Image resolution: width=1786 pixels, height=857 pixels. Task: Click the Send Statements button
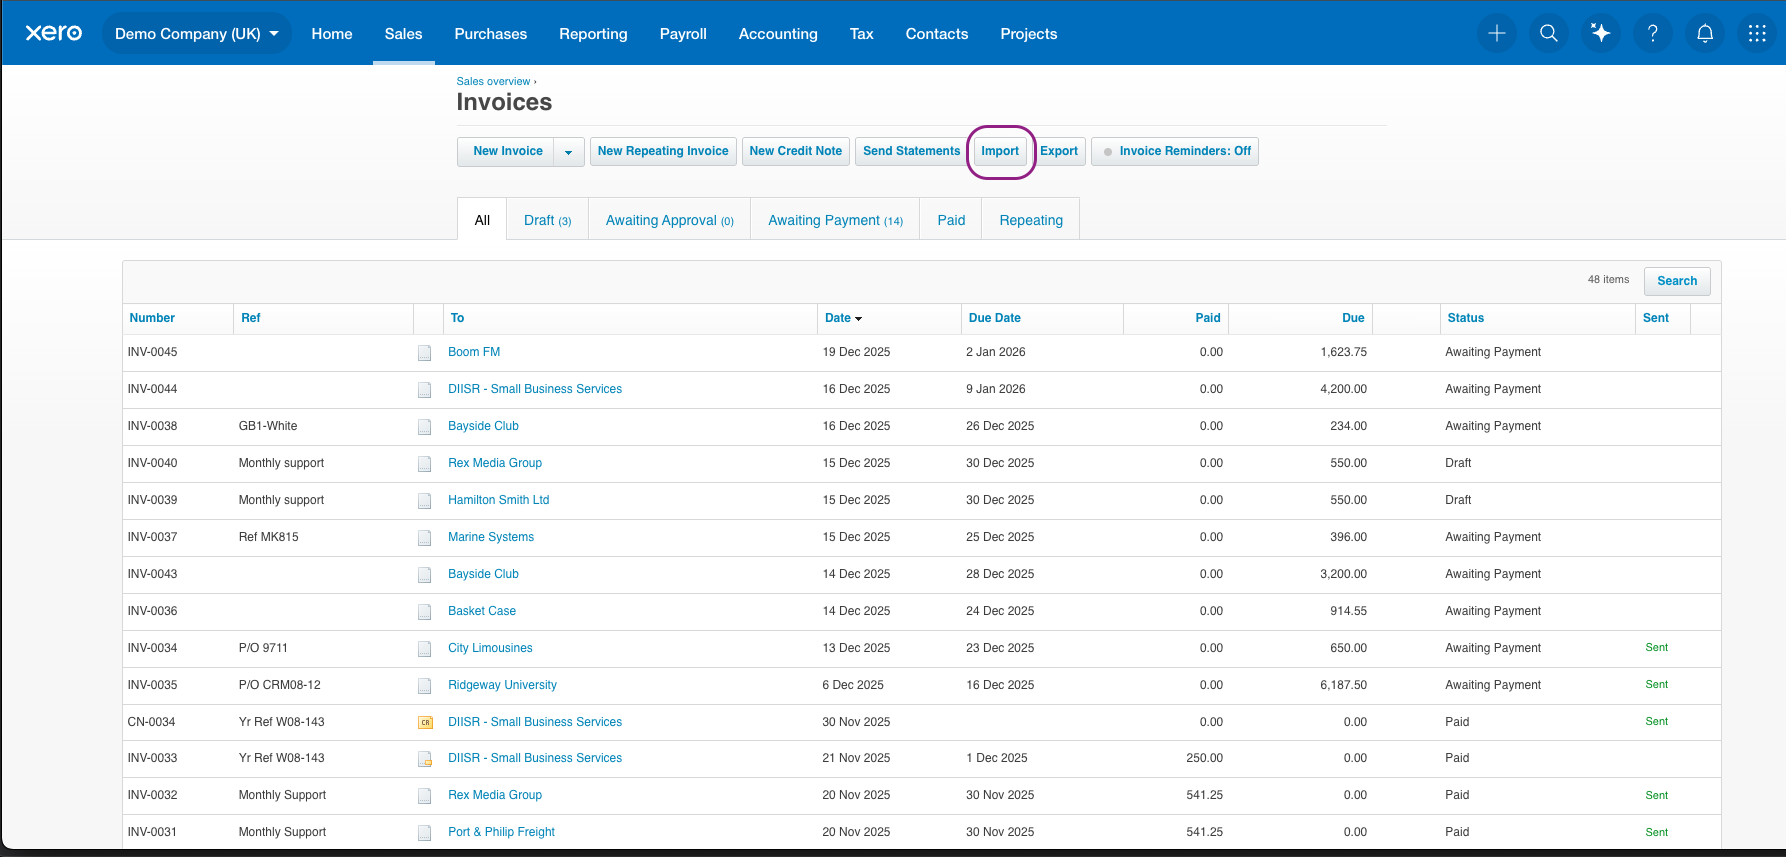coord(912,151)
